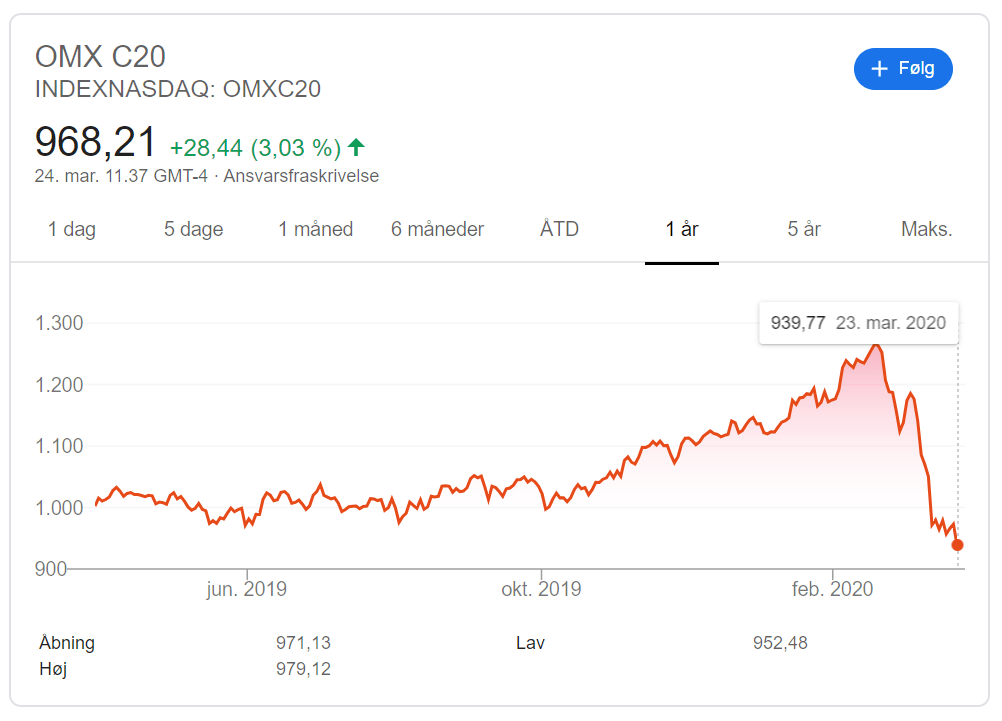Click the blue Følg follow button

tap(903, 69)
